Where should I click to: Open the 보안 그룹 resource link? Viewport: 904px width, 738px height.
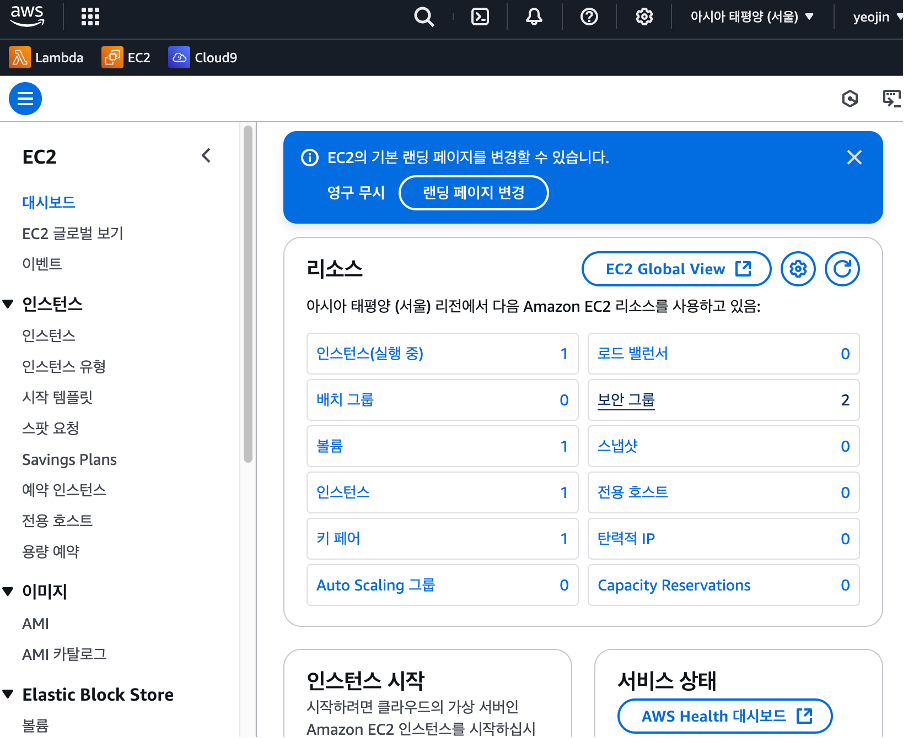pyautogui.click(x=626, y=400)
